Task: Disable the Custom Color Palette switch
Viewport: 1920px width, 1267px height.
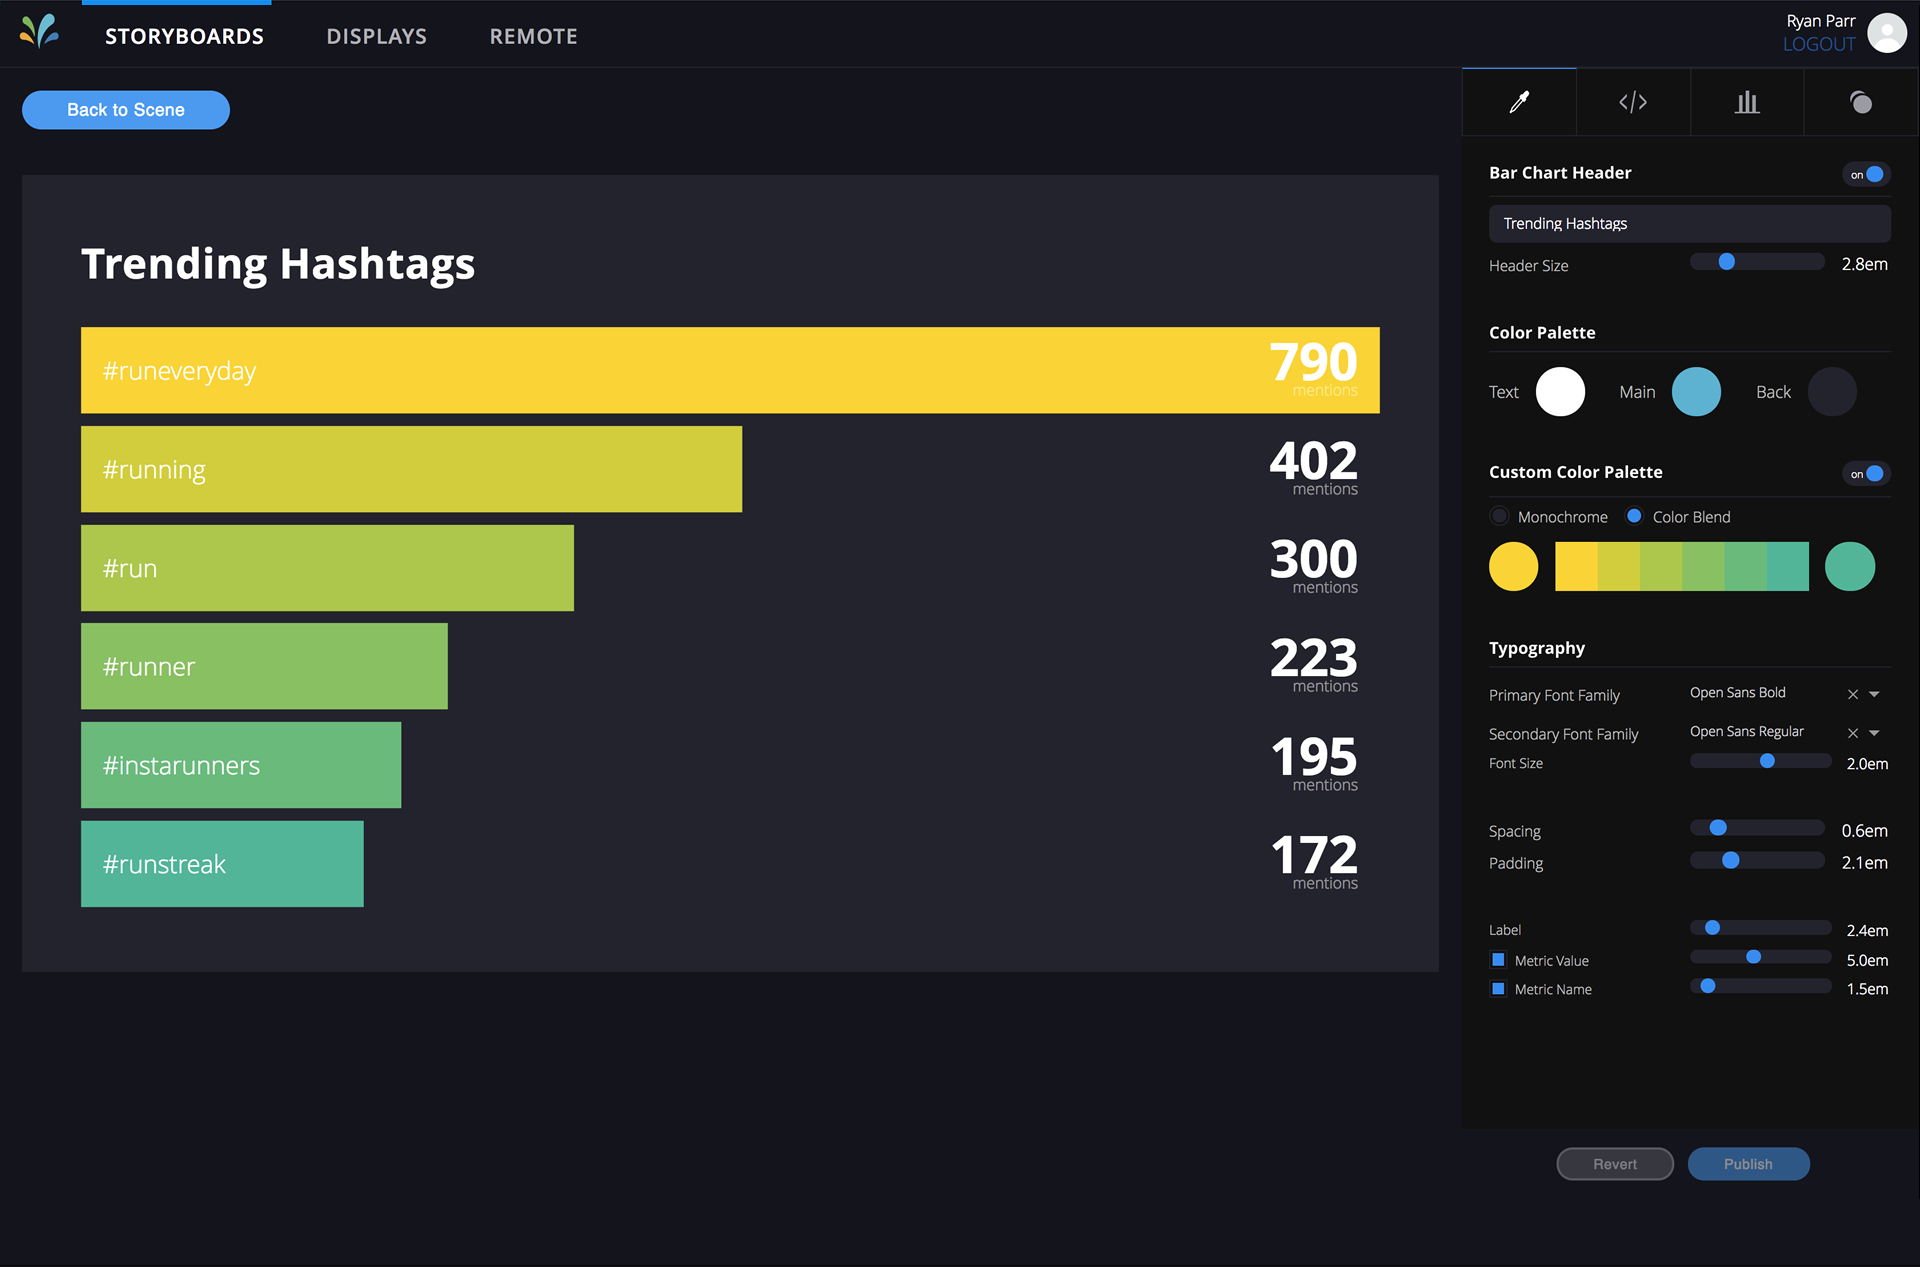Action: tap(1867, 474)
